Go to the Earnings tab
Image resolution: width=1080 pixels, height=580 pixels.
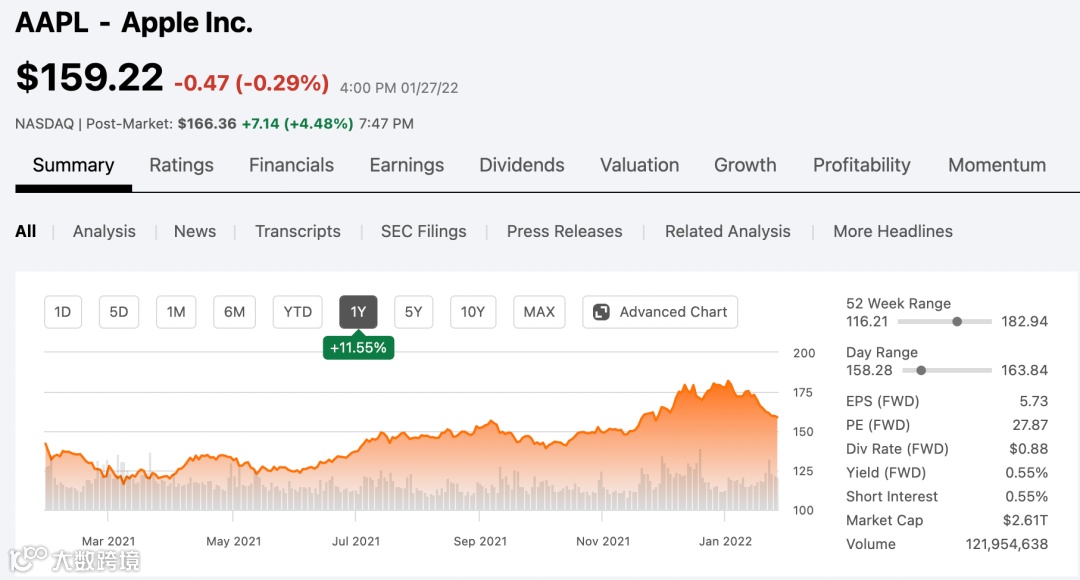click(406, 165)
